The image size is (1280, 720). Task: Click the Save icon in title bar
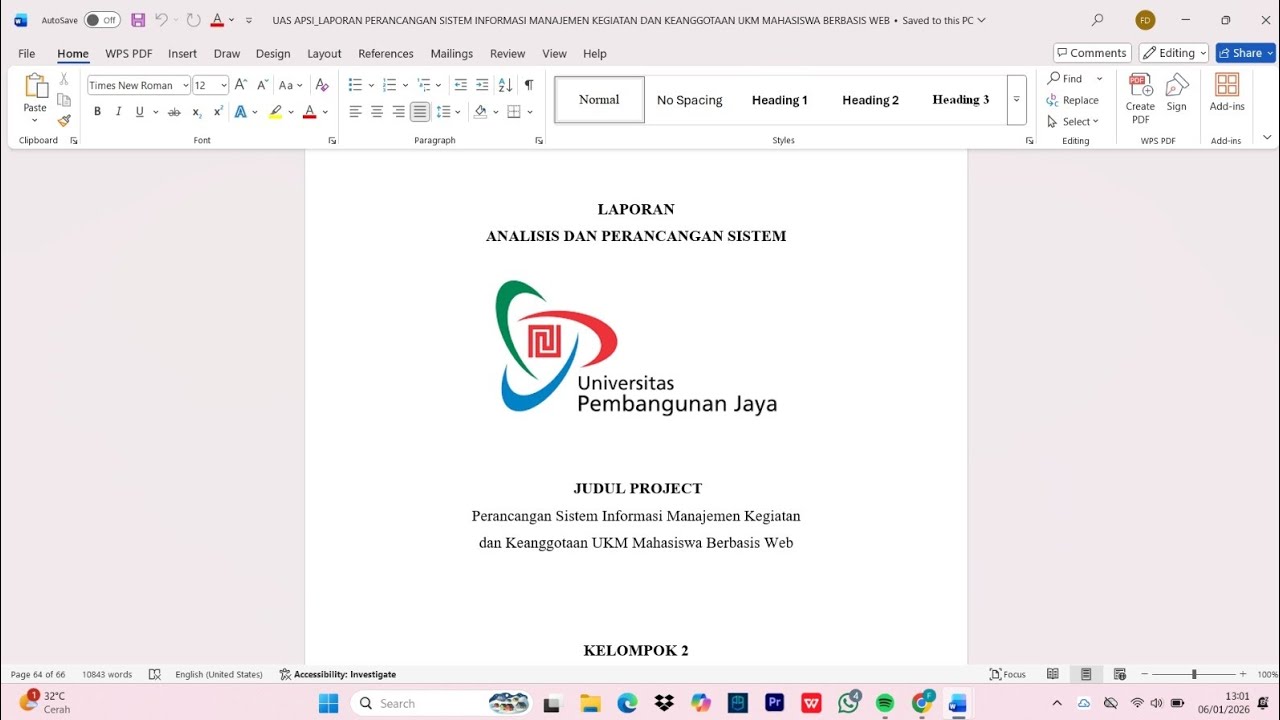point(138,20)
